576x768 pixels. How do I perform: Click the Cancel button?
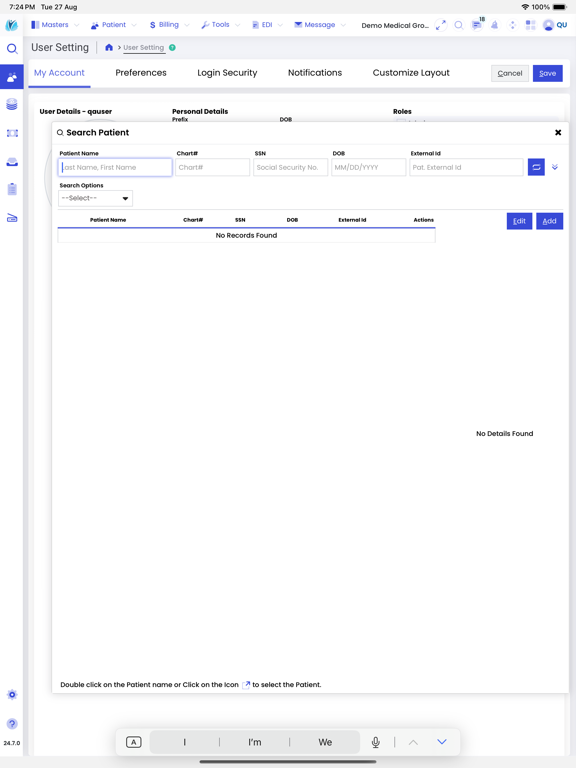[x=510, y=73]
